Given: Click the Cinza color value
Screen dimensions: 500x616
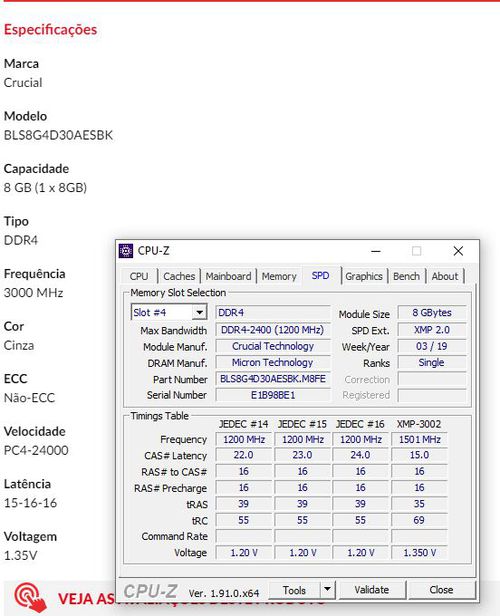Looking at the screenshot, I should click(19, 345).
